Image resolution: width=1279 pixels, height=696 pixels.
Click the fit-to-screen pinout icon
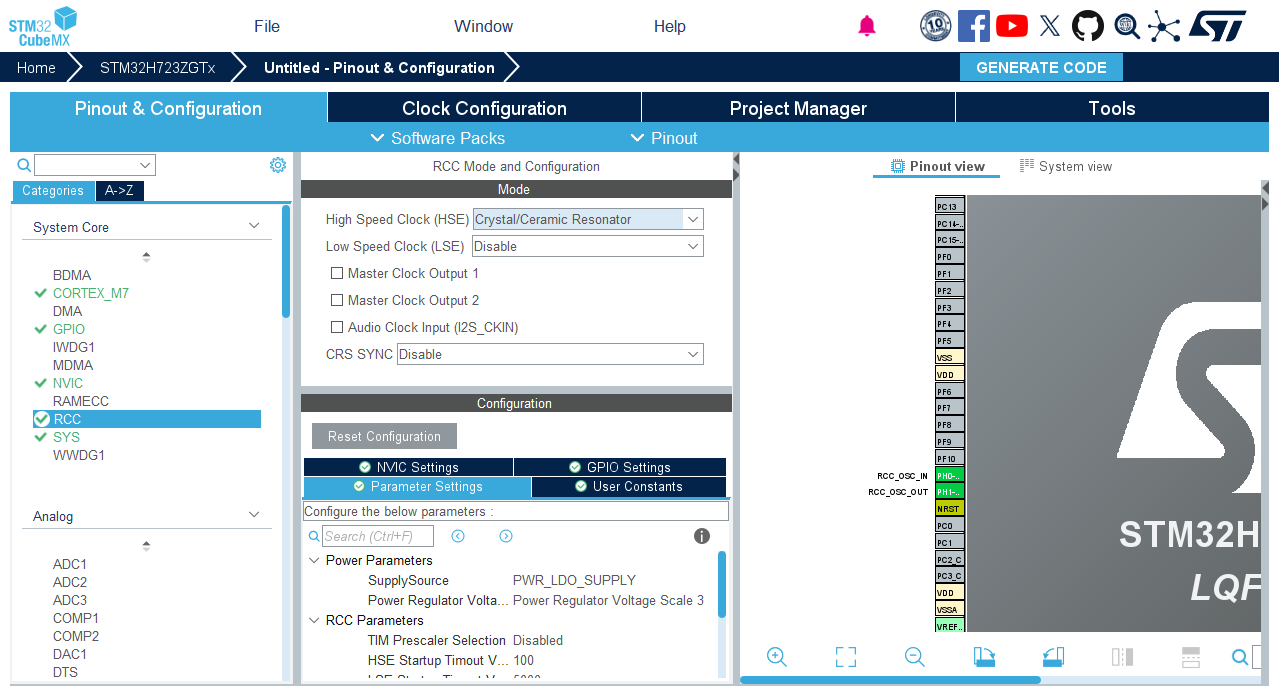click(x=846, y=657)
